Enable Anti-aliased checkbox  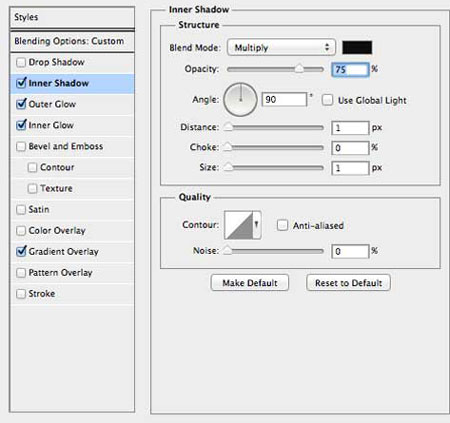pyautogui.click(x=282, y=225)
